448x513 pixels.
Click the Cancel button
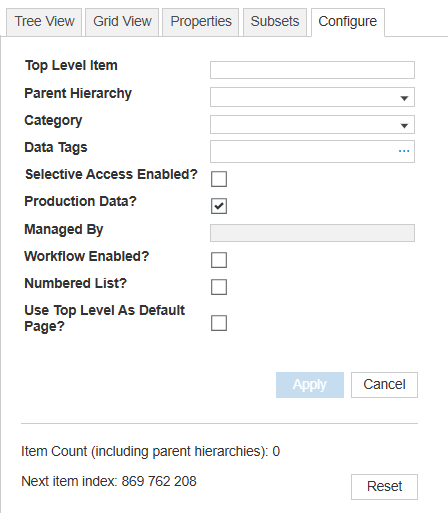384,385
